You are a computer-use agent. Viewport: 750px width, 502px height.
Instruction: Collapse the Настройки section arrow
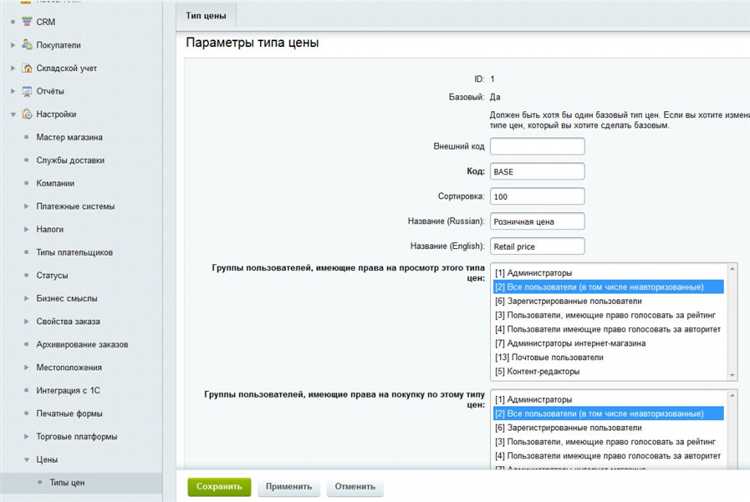click(x=13, y=114)
